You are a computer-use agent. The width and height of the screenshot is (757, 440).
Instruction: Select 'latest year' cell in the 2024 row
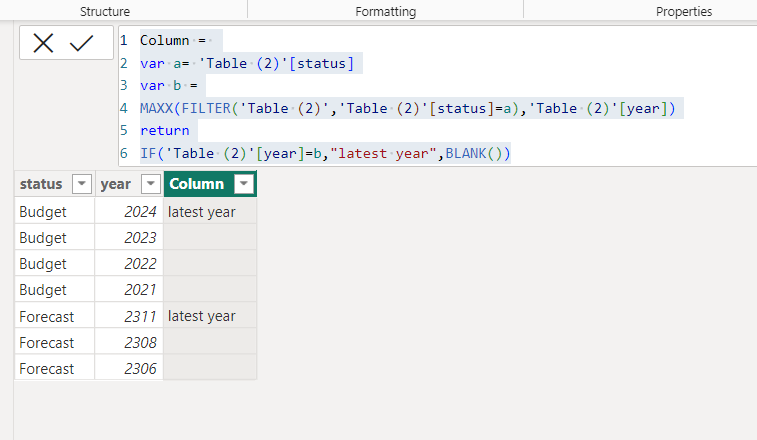point(210,212)
